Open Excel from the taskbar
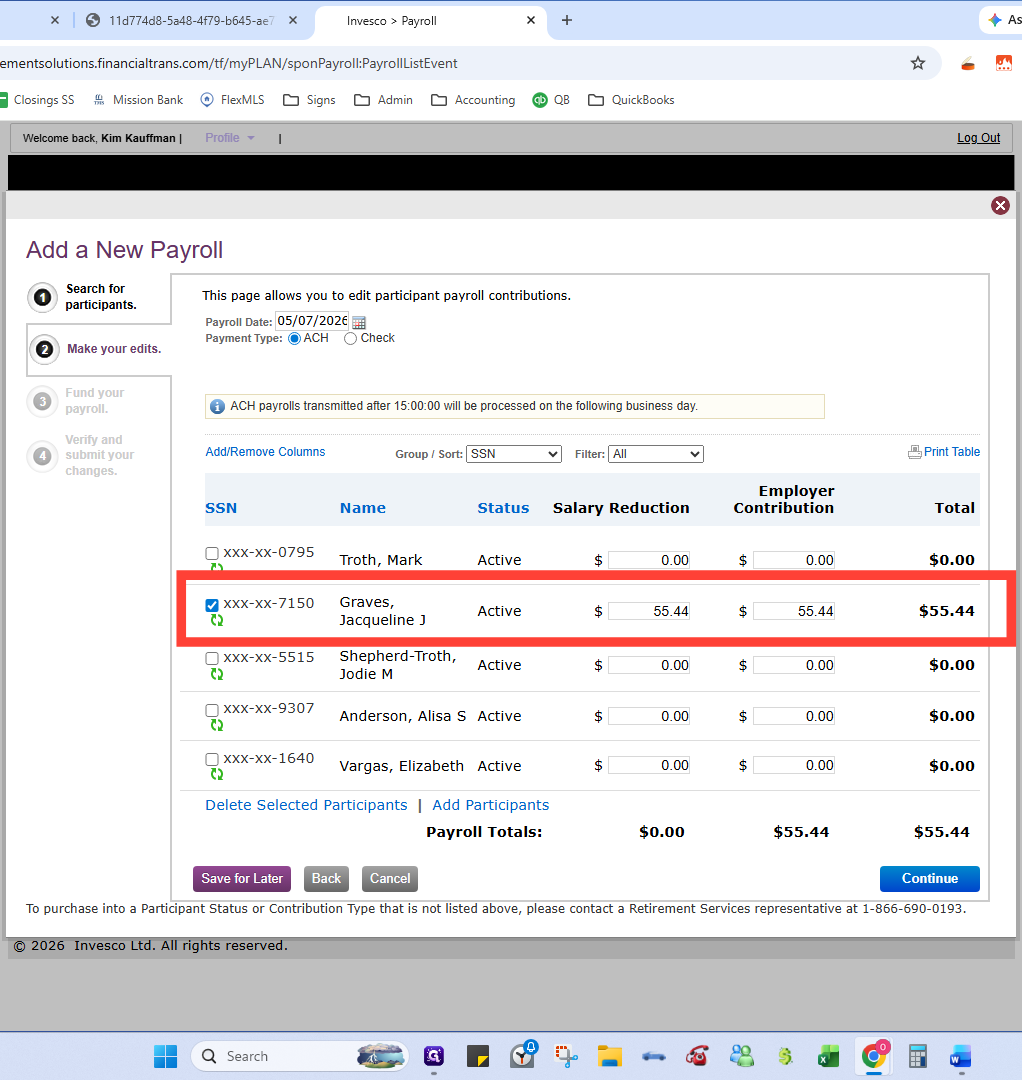 828,1056
